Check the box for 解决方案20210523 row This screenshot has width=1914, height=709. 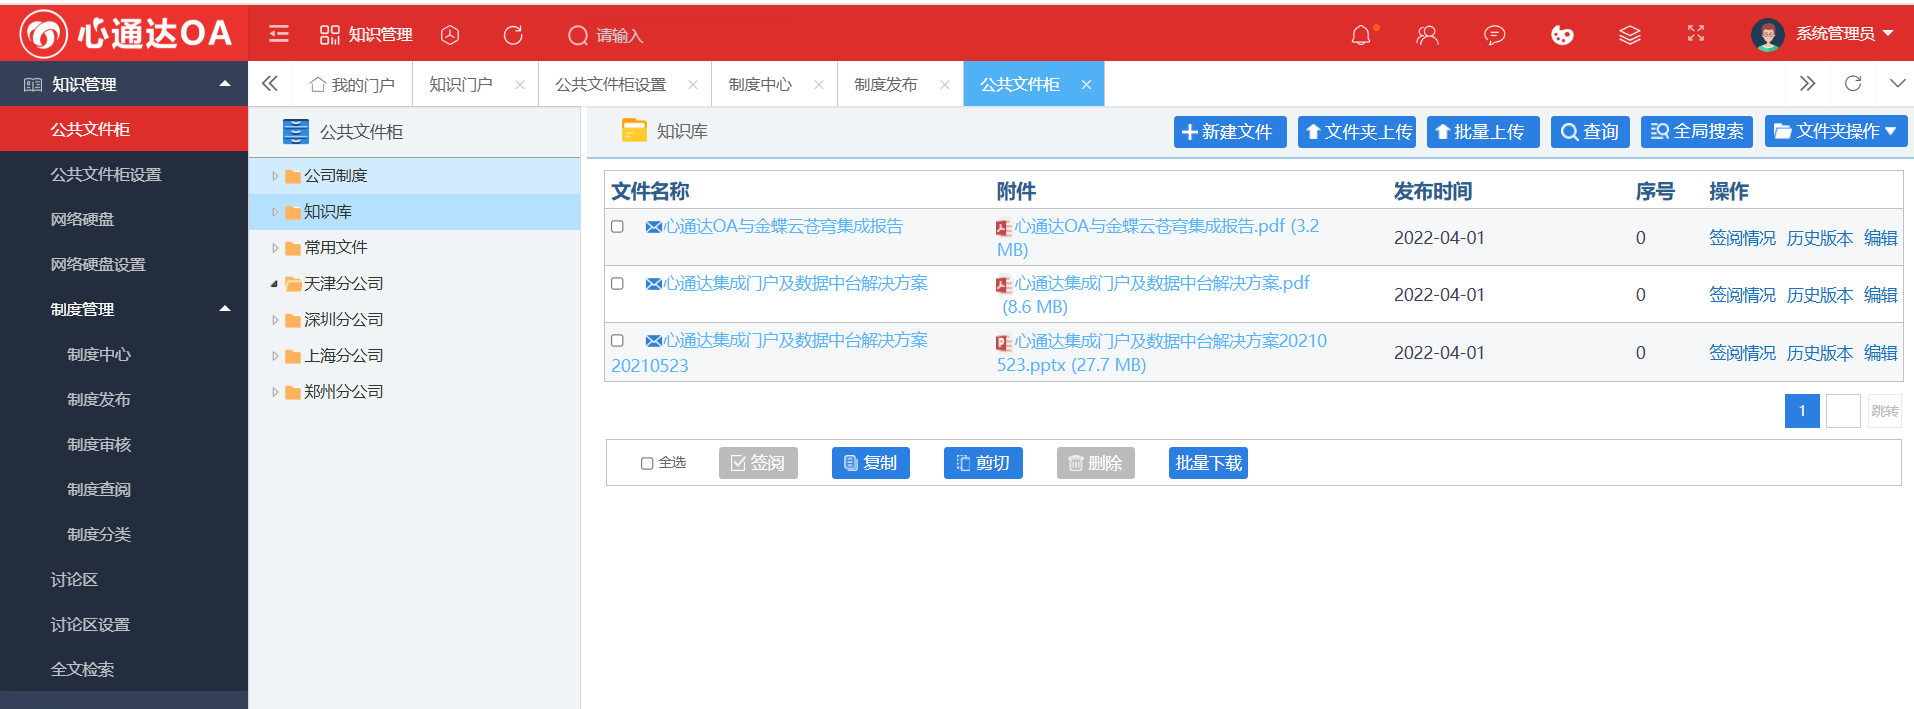617,341
